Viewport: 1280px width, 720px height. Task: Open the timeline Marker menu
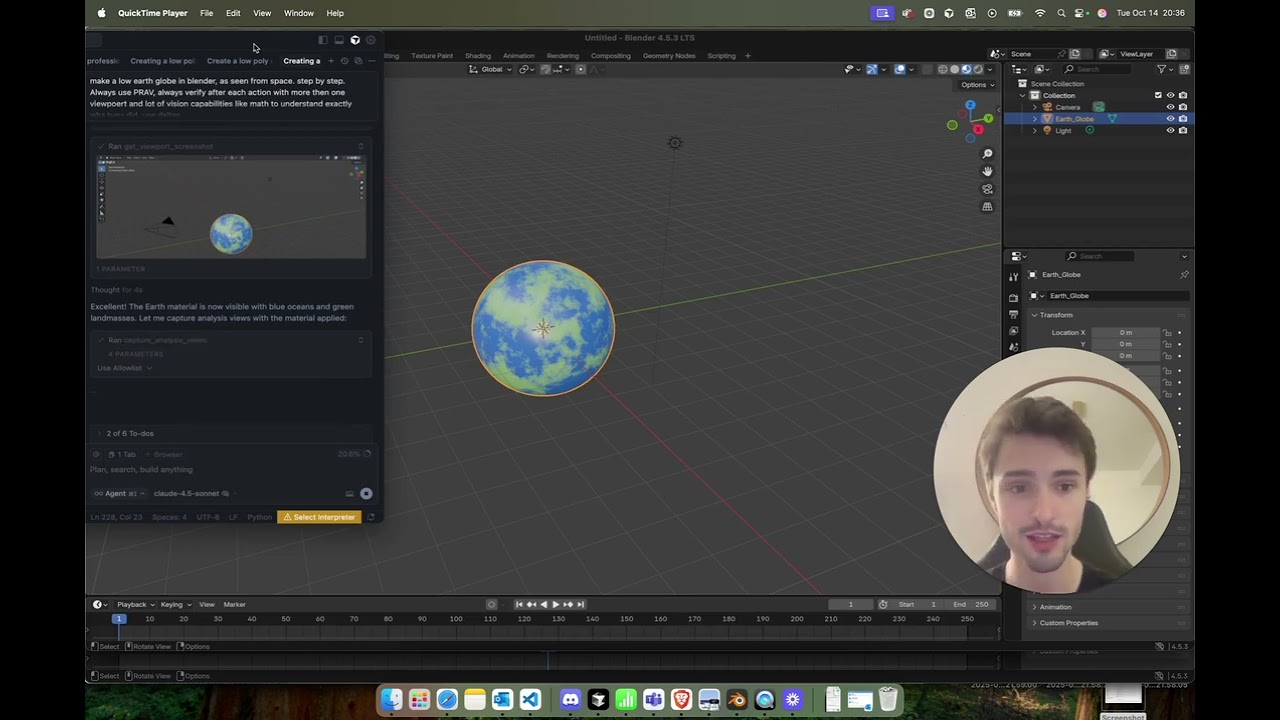(x=234, y=604)
